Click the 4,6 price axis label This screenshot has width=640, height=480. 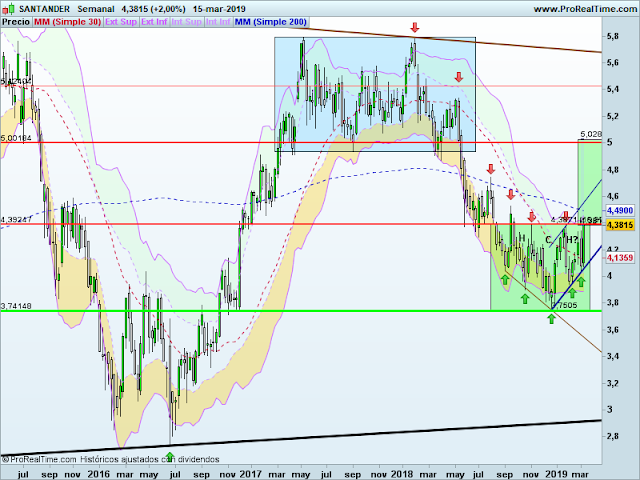tap(612, 196)
